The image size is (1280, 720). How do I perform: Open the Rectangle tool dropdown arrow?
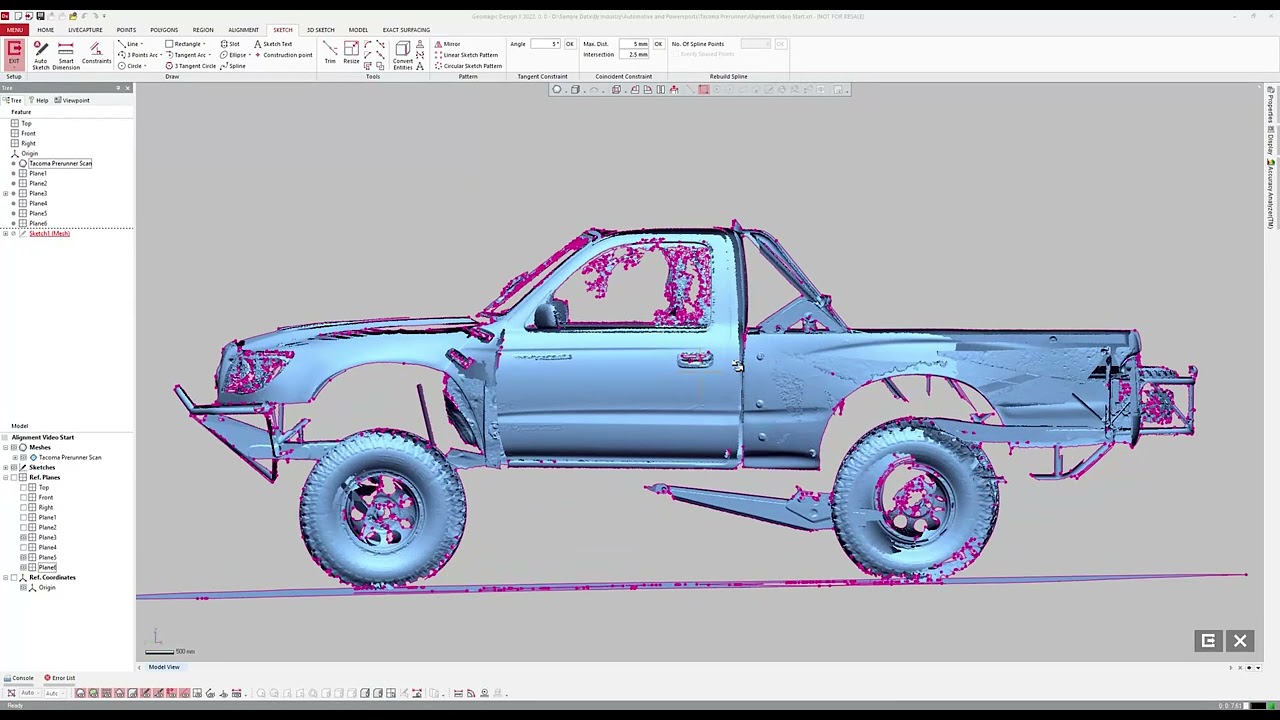[x=205, y=44]
